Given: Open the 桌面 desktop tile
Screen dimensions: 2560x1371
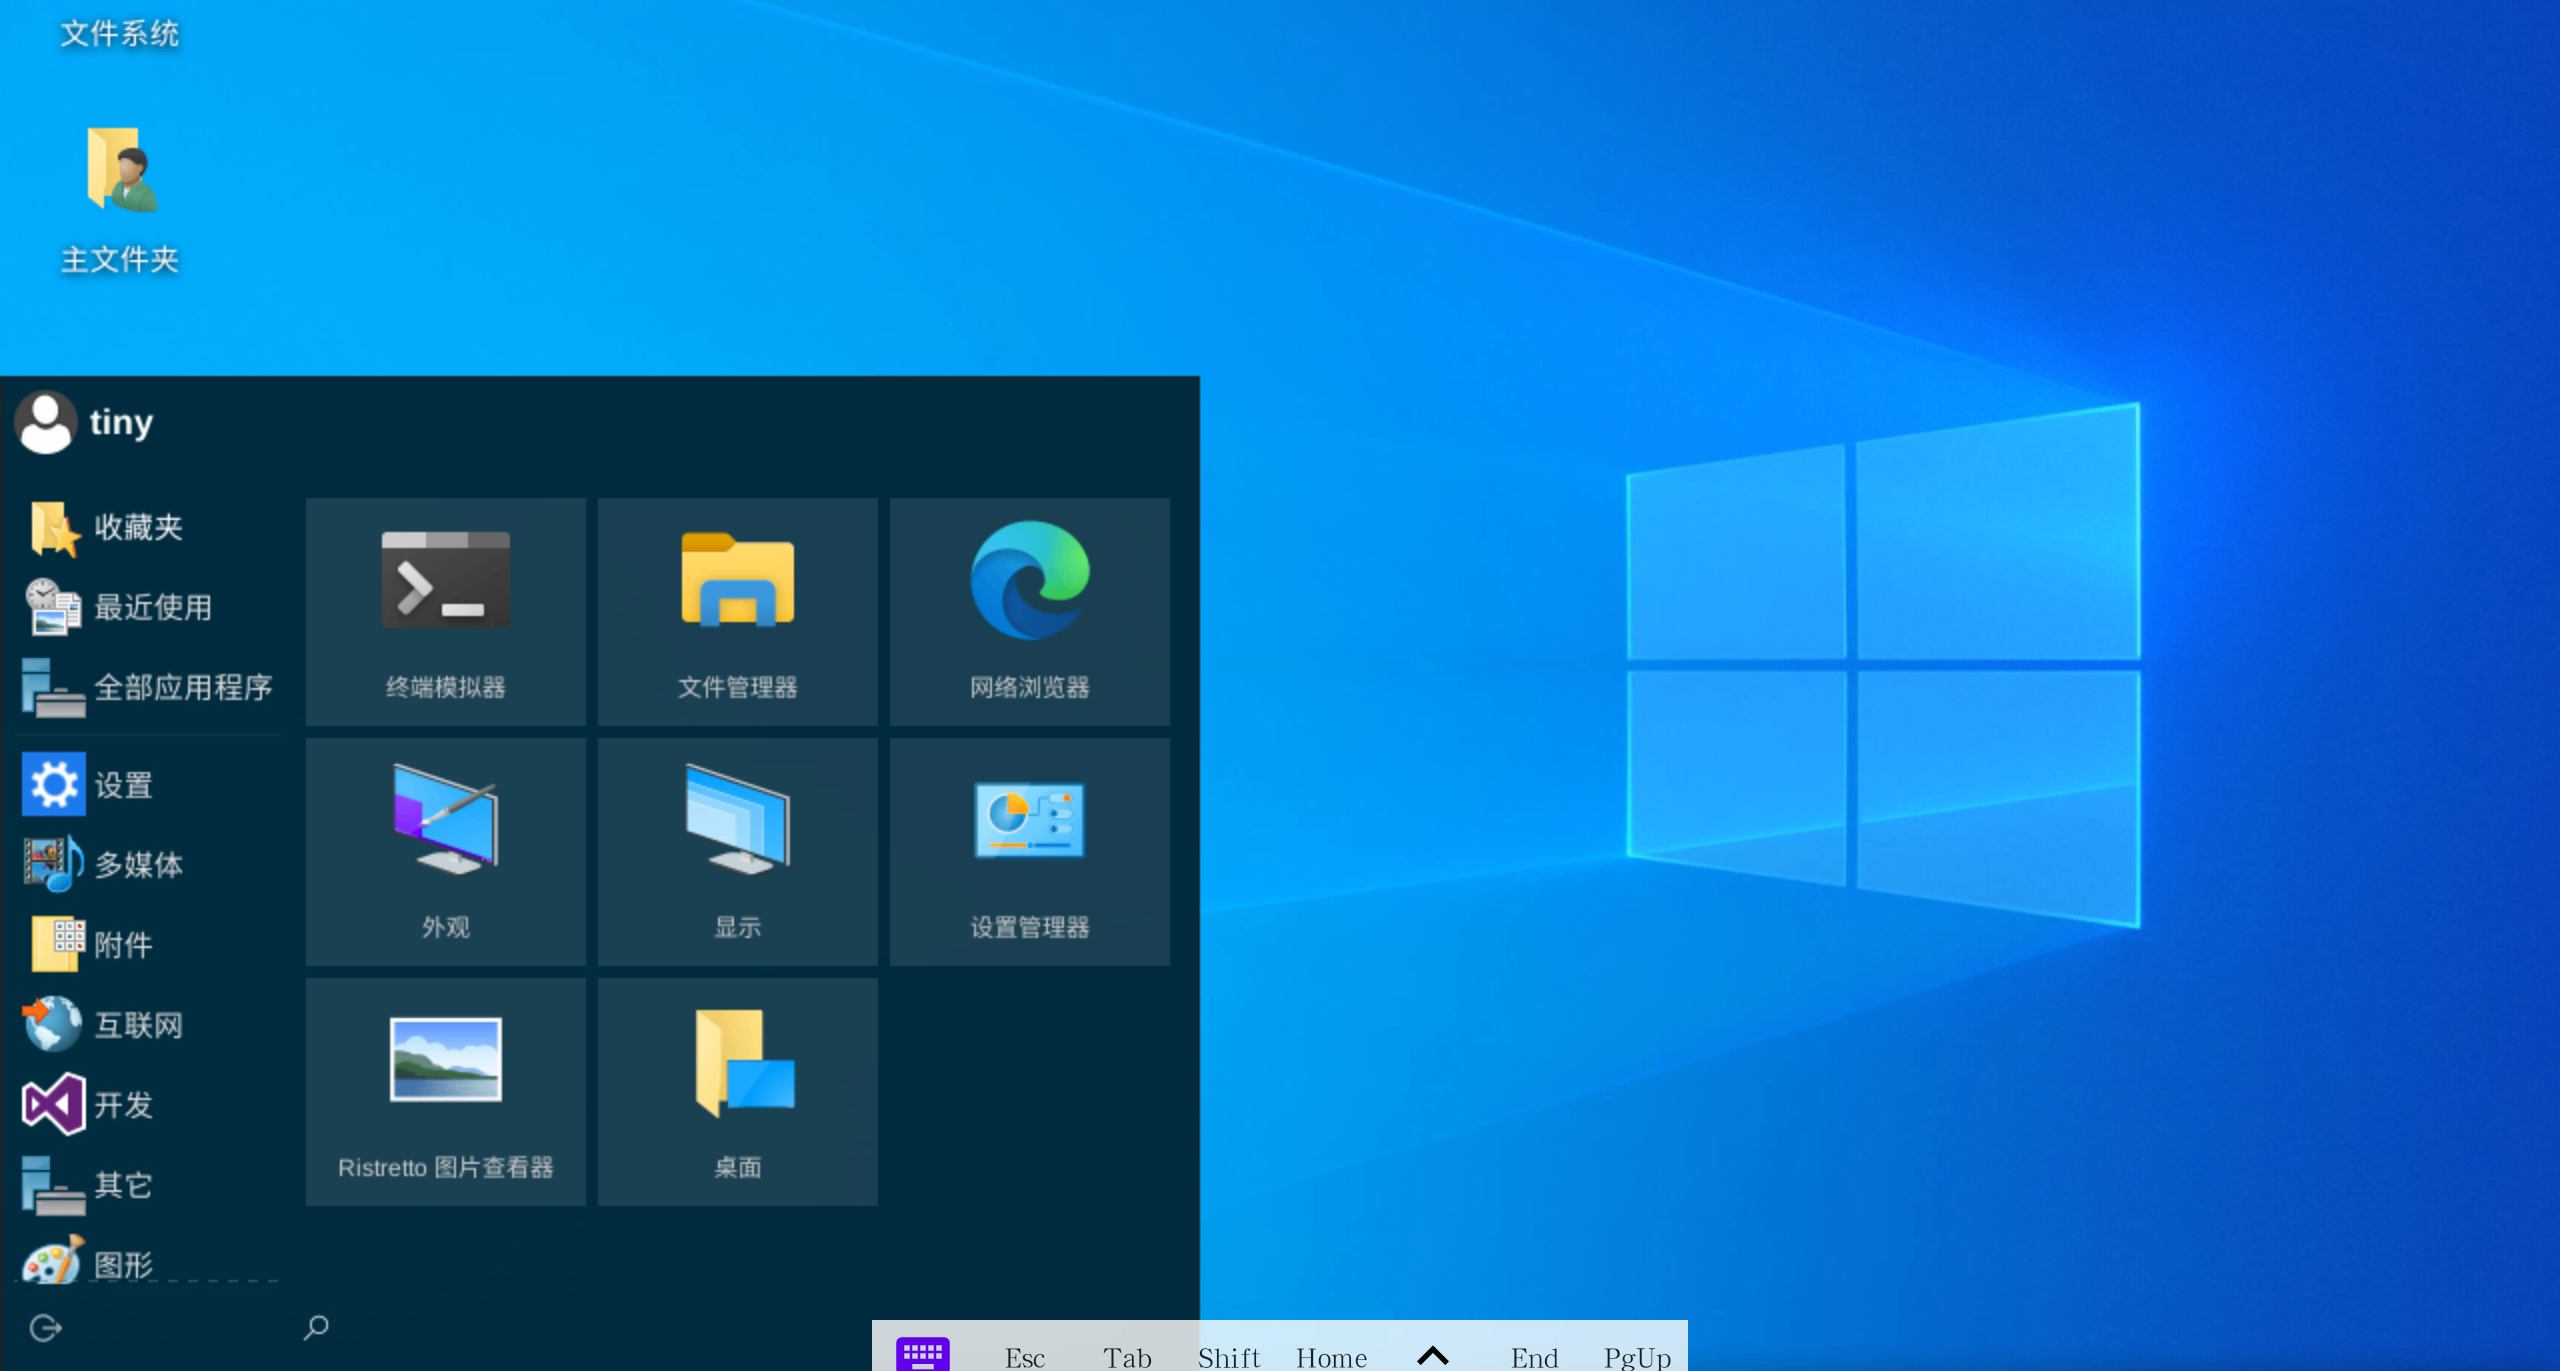Looking at the screenshot, I should click(737, 1091).
